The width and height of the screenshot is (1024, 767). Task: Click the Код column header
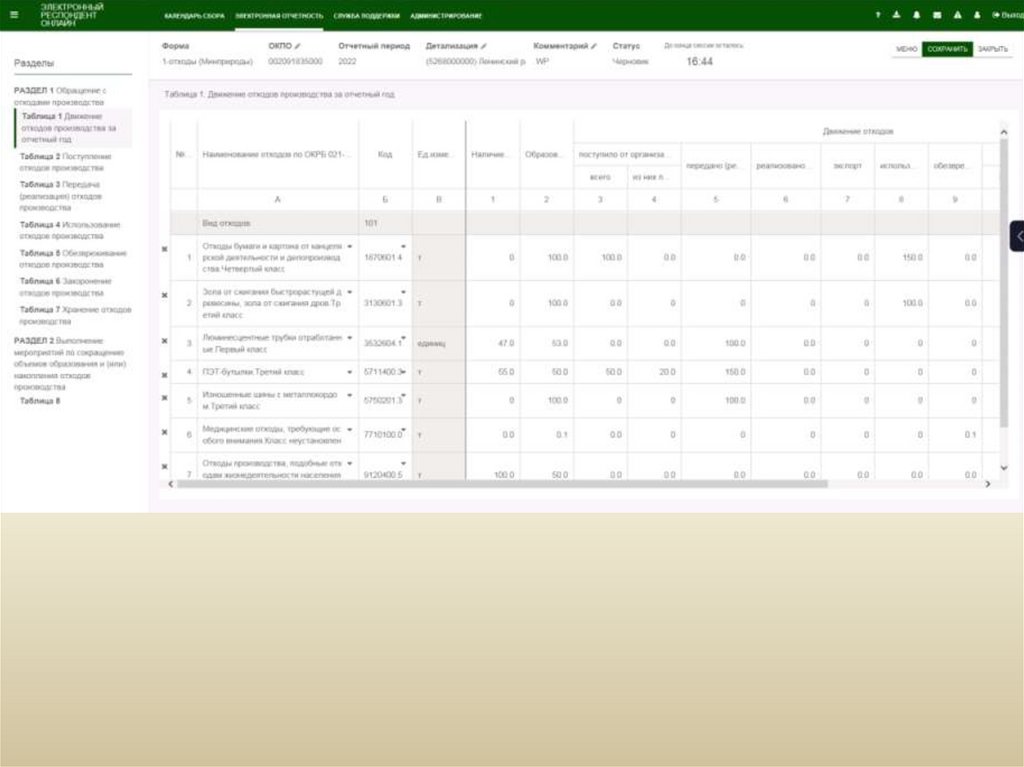385,155
